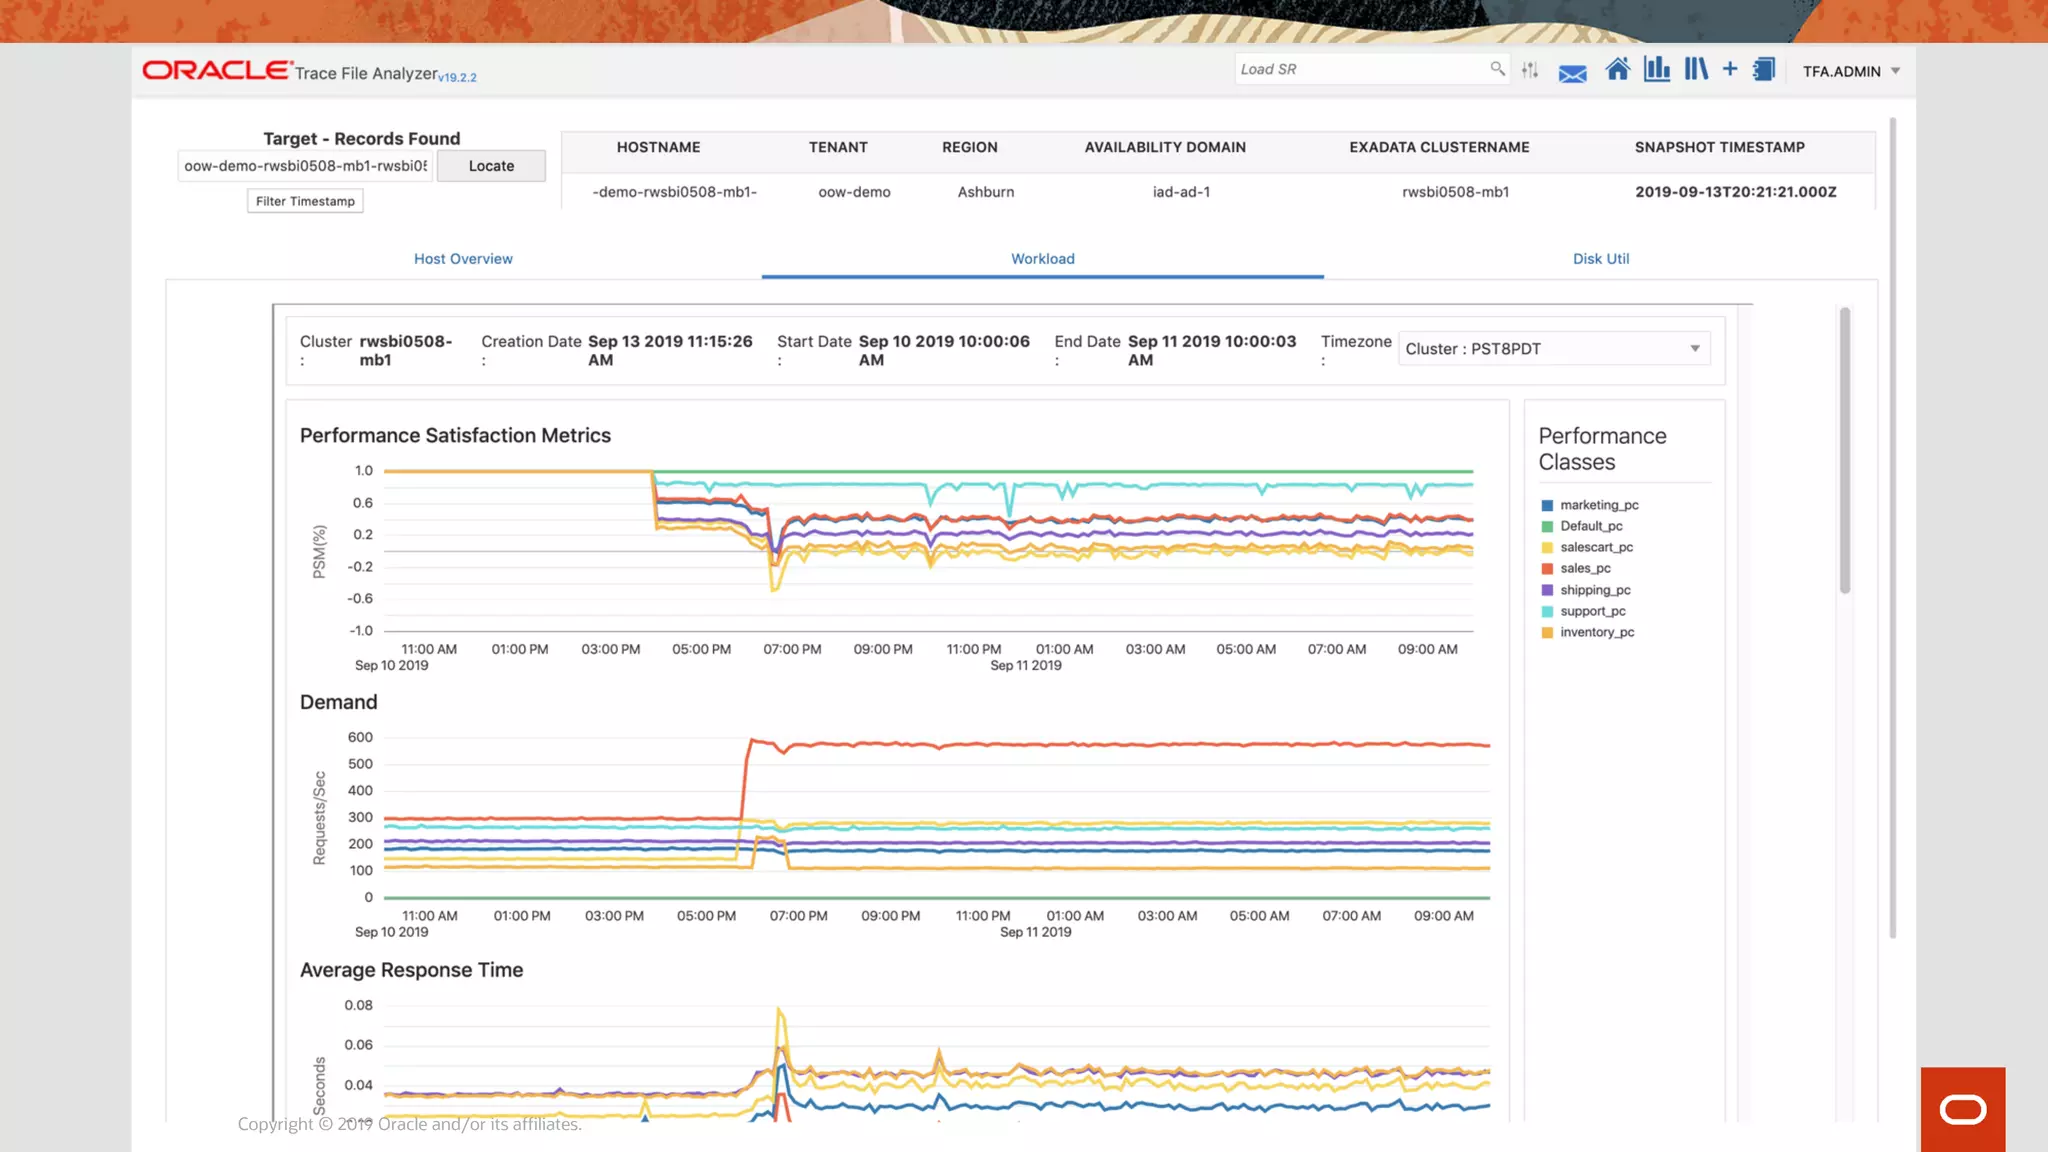This screenshot has width=2048, height=1152.
Task: Go to the home icon
Action: tap(1617, 70)
